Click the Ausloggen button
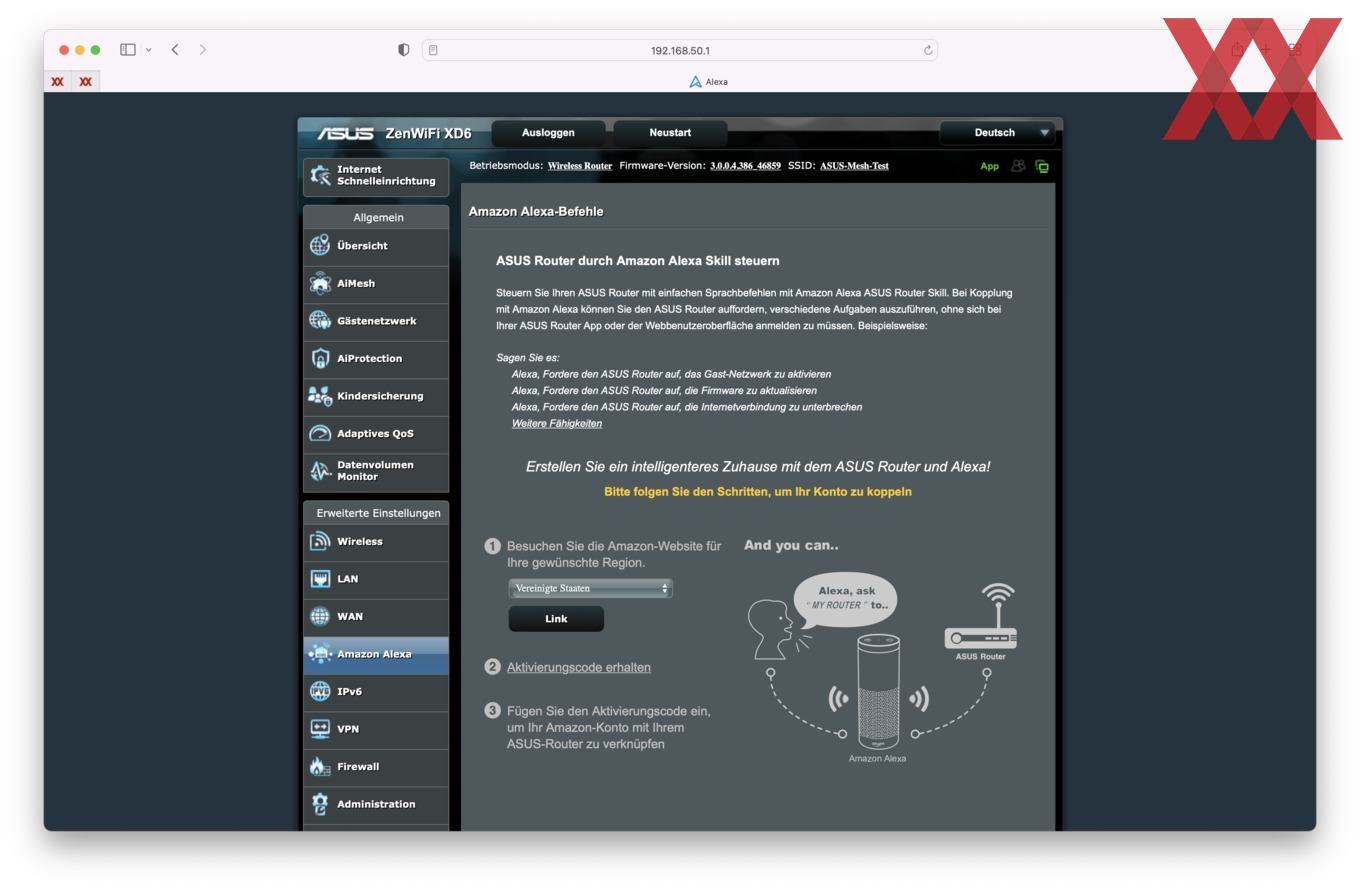 click(548, 133)
